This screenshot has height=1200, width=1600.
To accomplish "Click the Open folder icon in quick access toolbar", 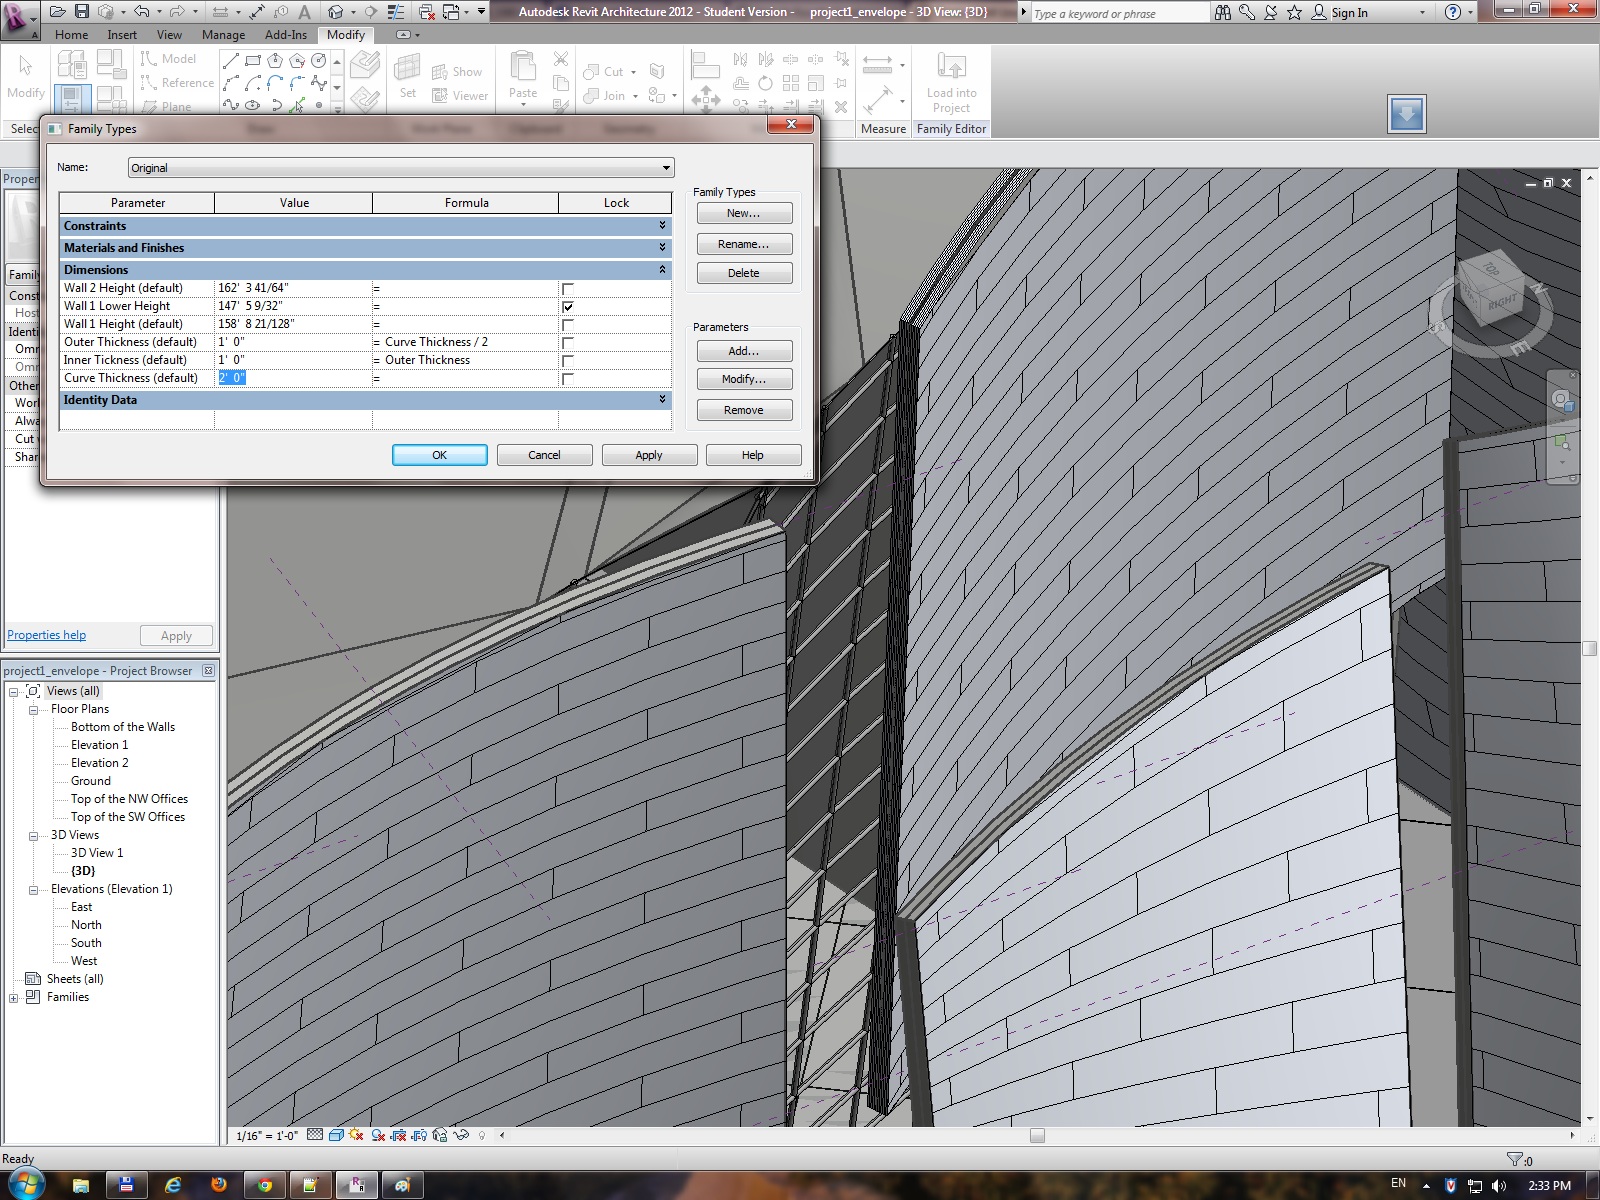I will (x=58, y=12).
